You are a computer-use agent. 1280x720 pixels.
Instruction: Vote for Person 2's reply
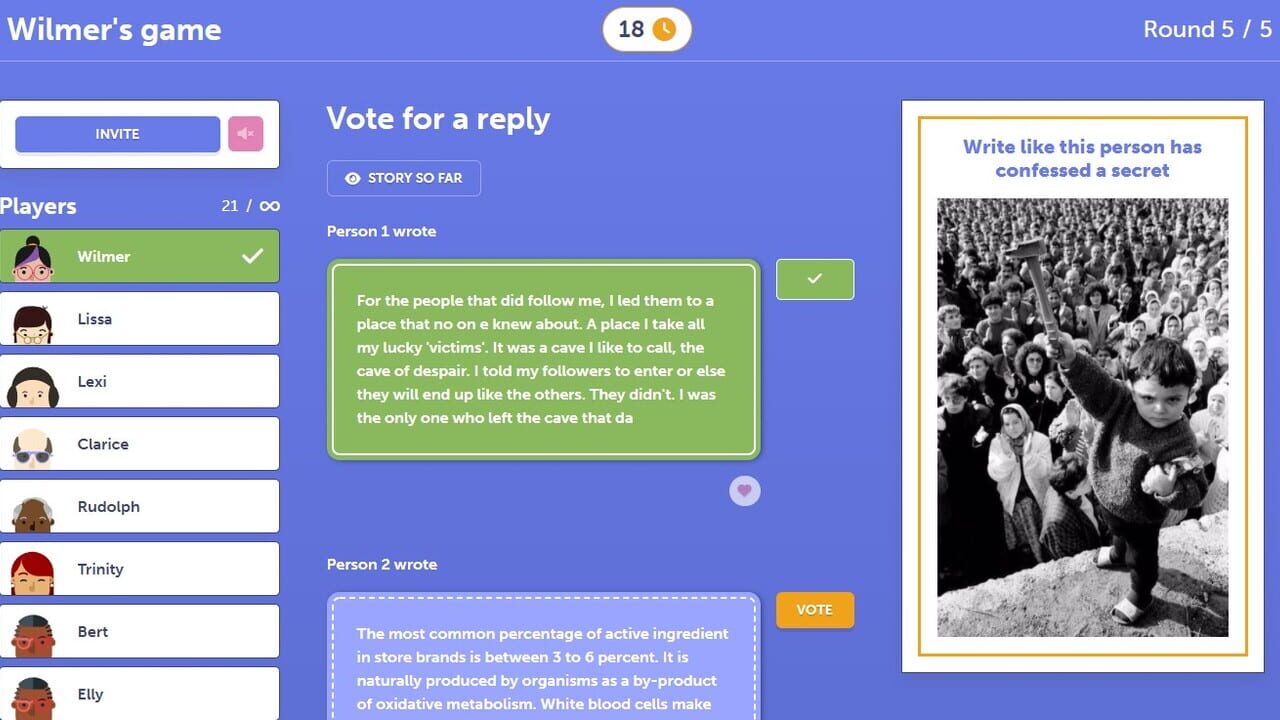(815, 610)
